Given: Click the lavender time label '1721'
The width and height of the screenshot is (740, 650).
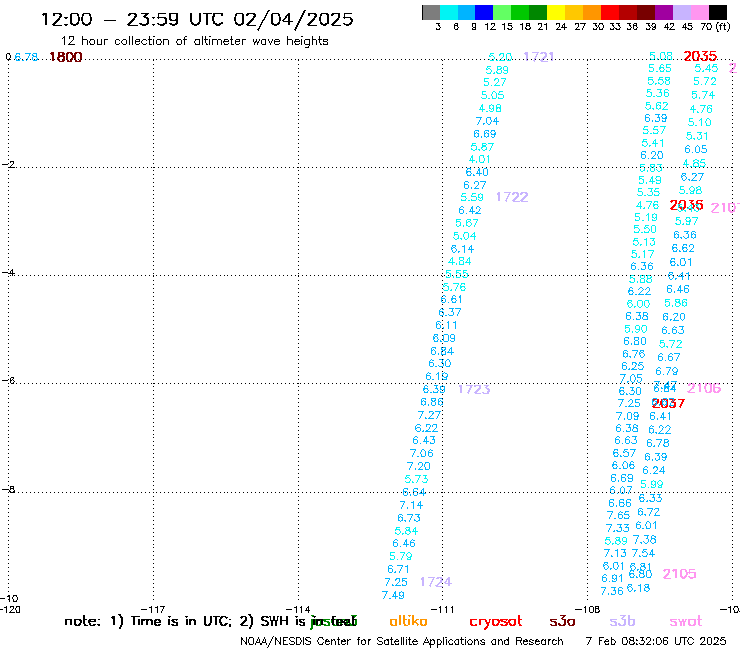Looking at the screenshot, I should point(538,57).
